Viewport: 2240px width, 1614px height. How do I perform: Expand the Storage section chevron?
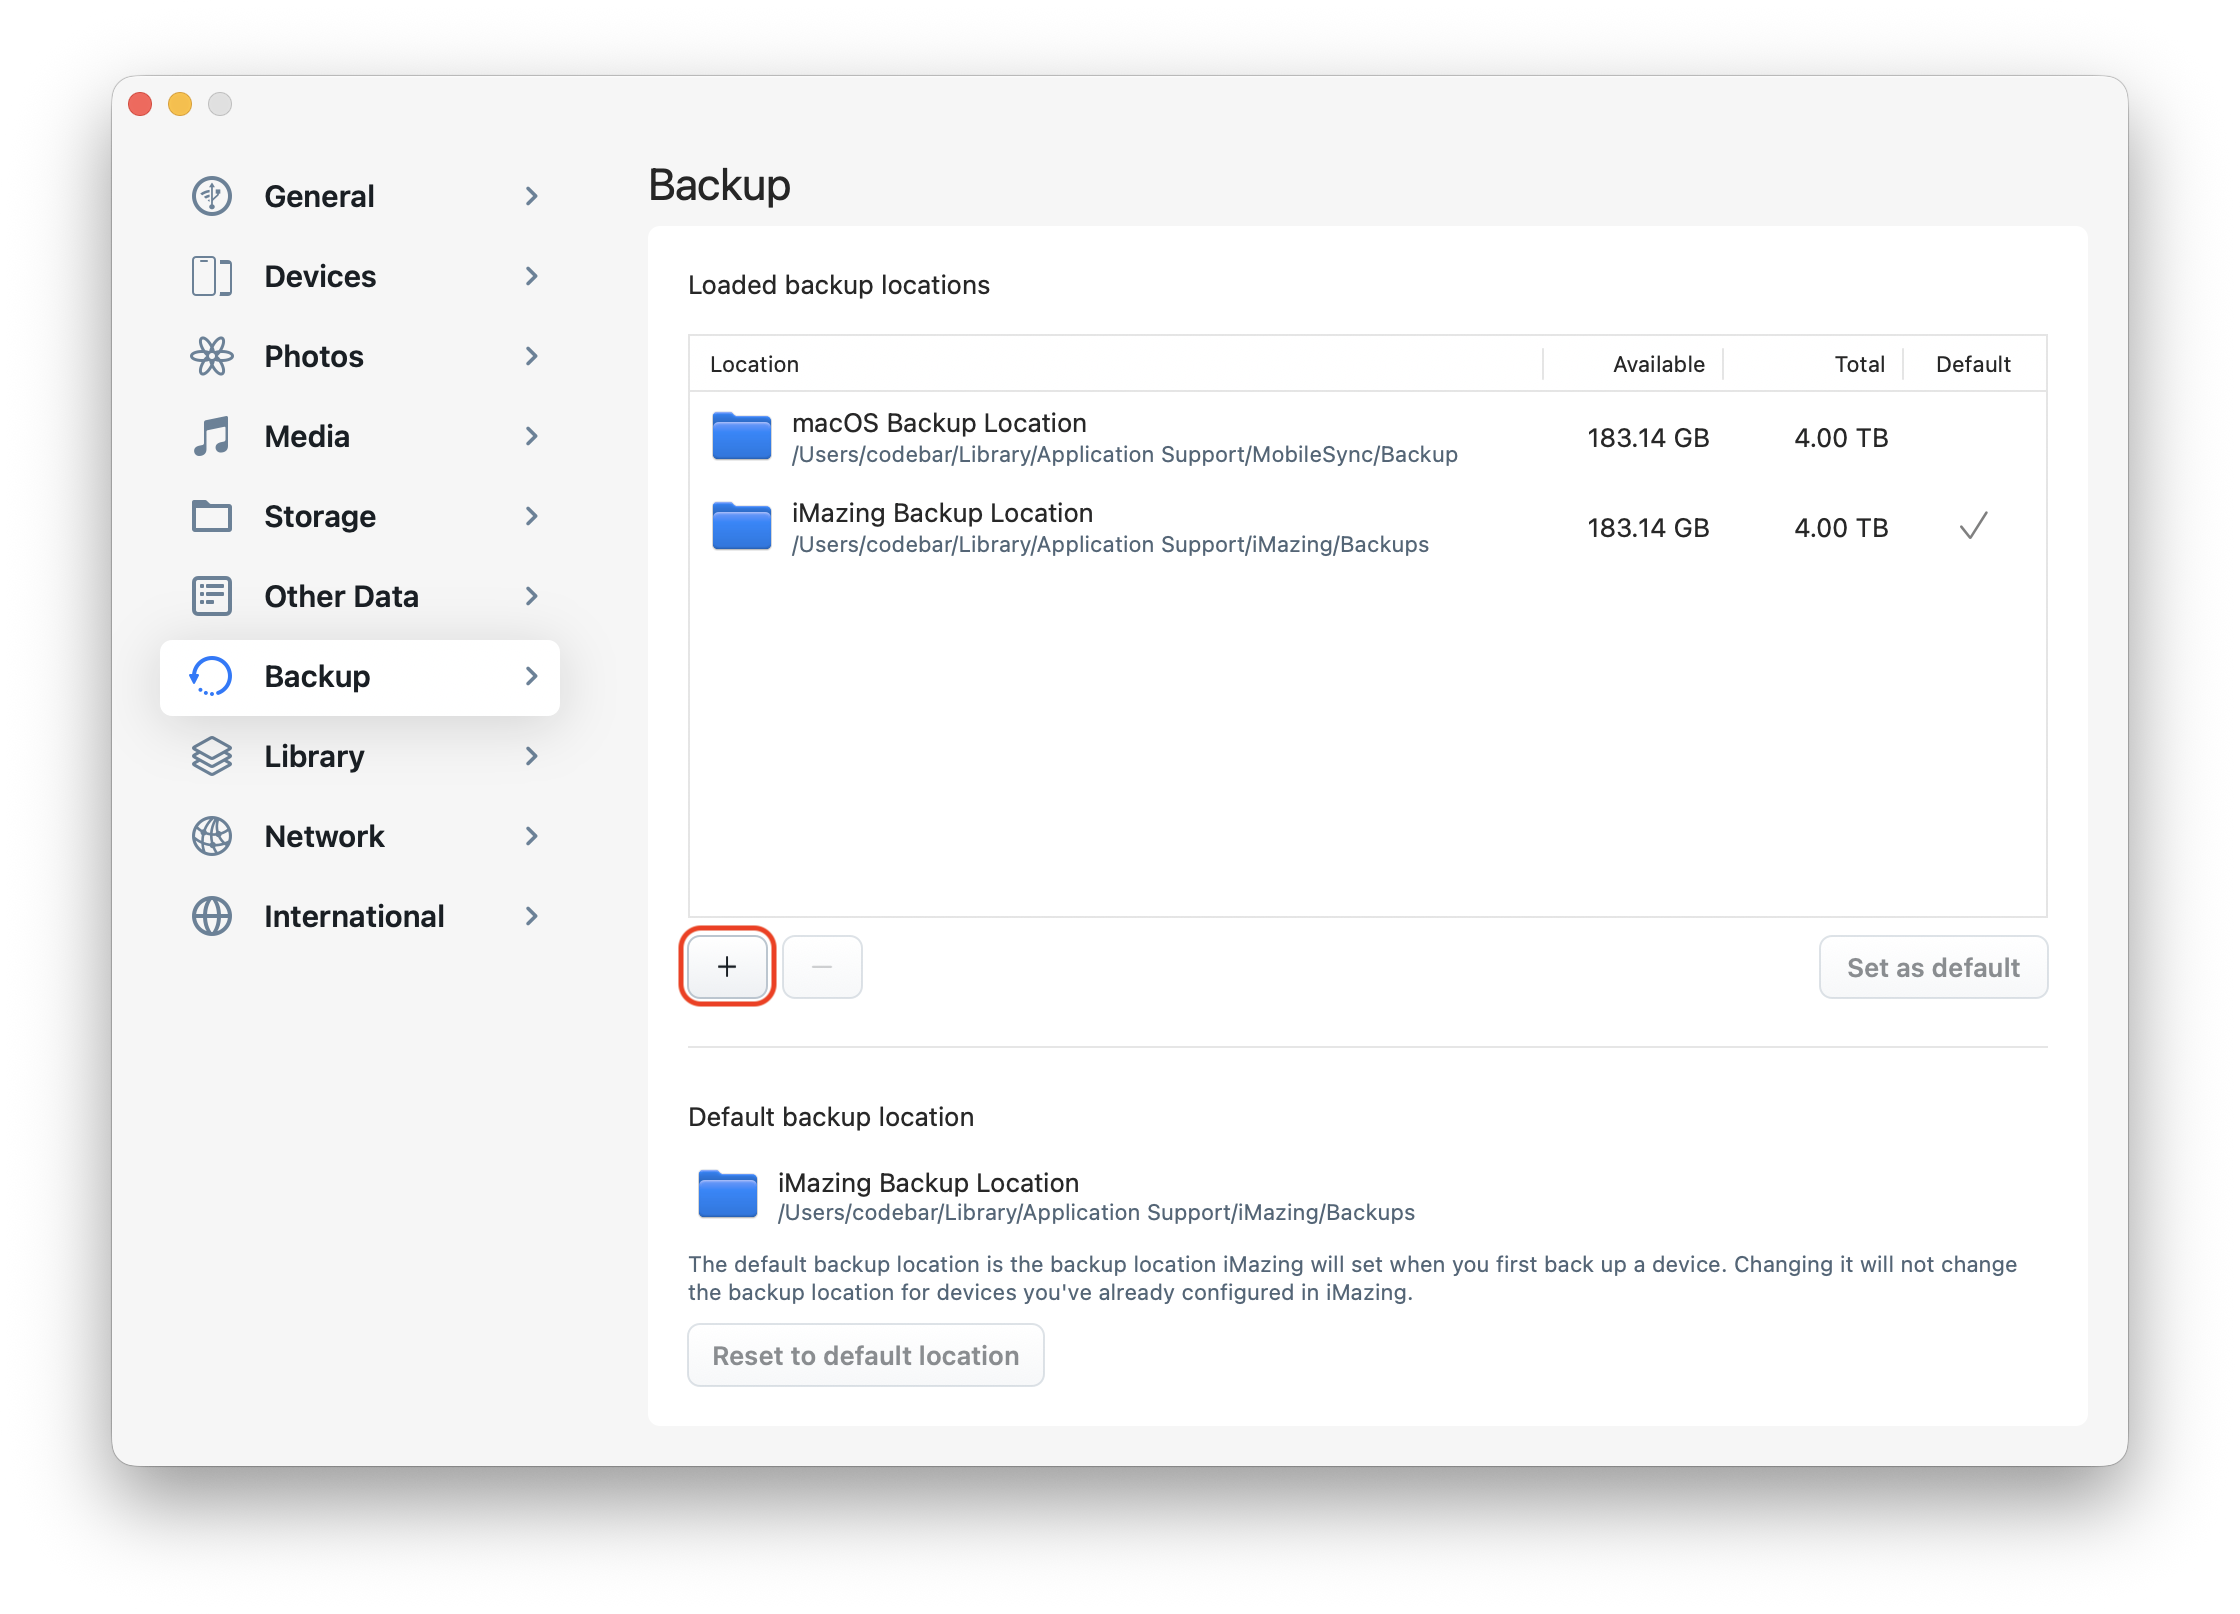pos(531,516)
